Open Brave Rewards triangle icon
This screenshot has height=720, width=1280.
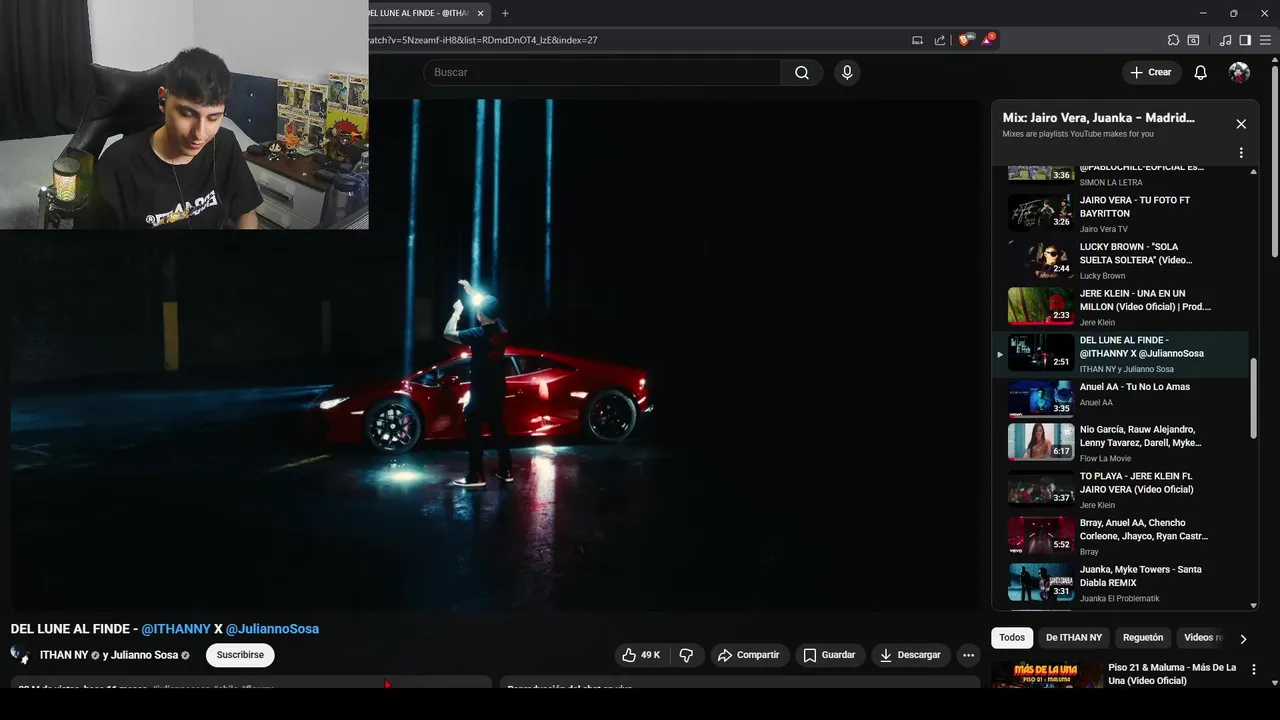coord(989,40)
